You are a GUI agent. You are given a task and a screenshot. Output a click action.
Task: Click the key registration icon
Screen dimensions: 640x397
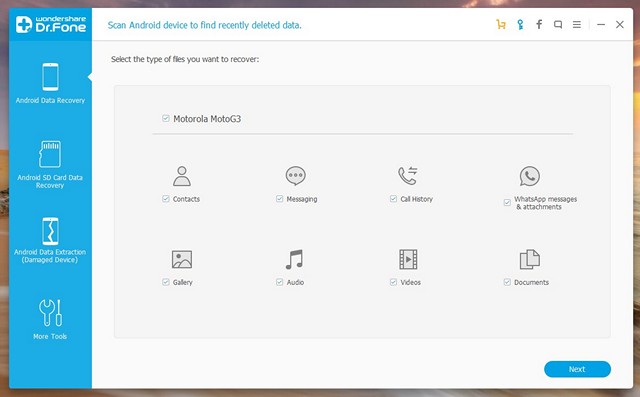tap(520, 24)
